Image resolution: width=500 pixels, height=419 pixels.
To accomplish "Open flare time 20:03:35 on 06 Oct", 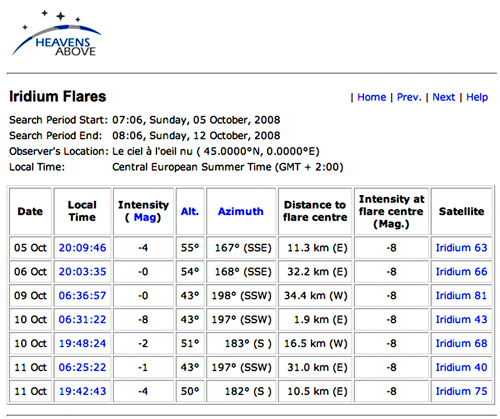I will tap(82, 272).
